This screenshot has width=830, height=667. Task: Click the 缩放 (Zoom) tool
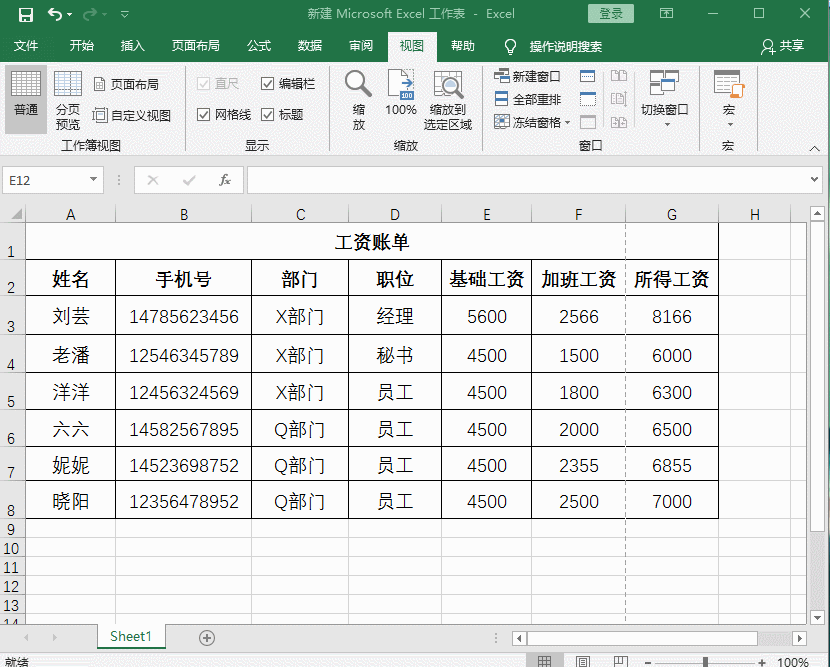tap(357, 97)
